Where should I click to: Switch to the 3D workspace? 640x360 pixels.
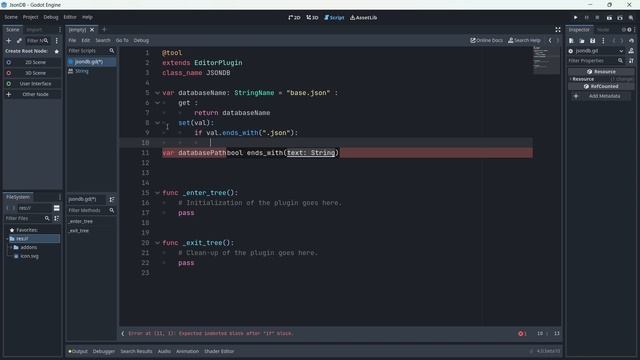tap(312, 18)
